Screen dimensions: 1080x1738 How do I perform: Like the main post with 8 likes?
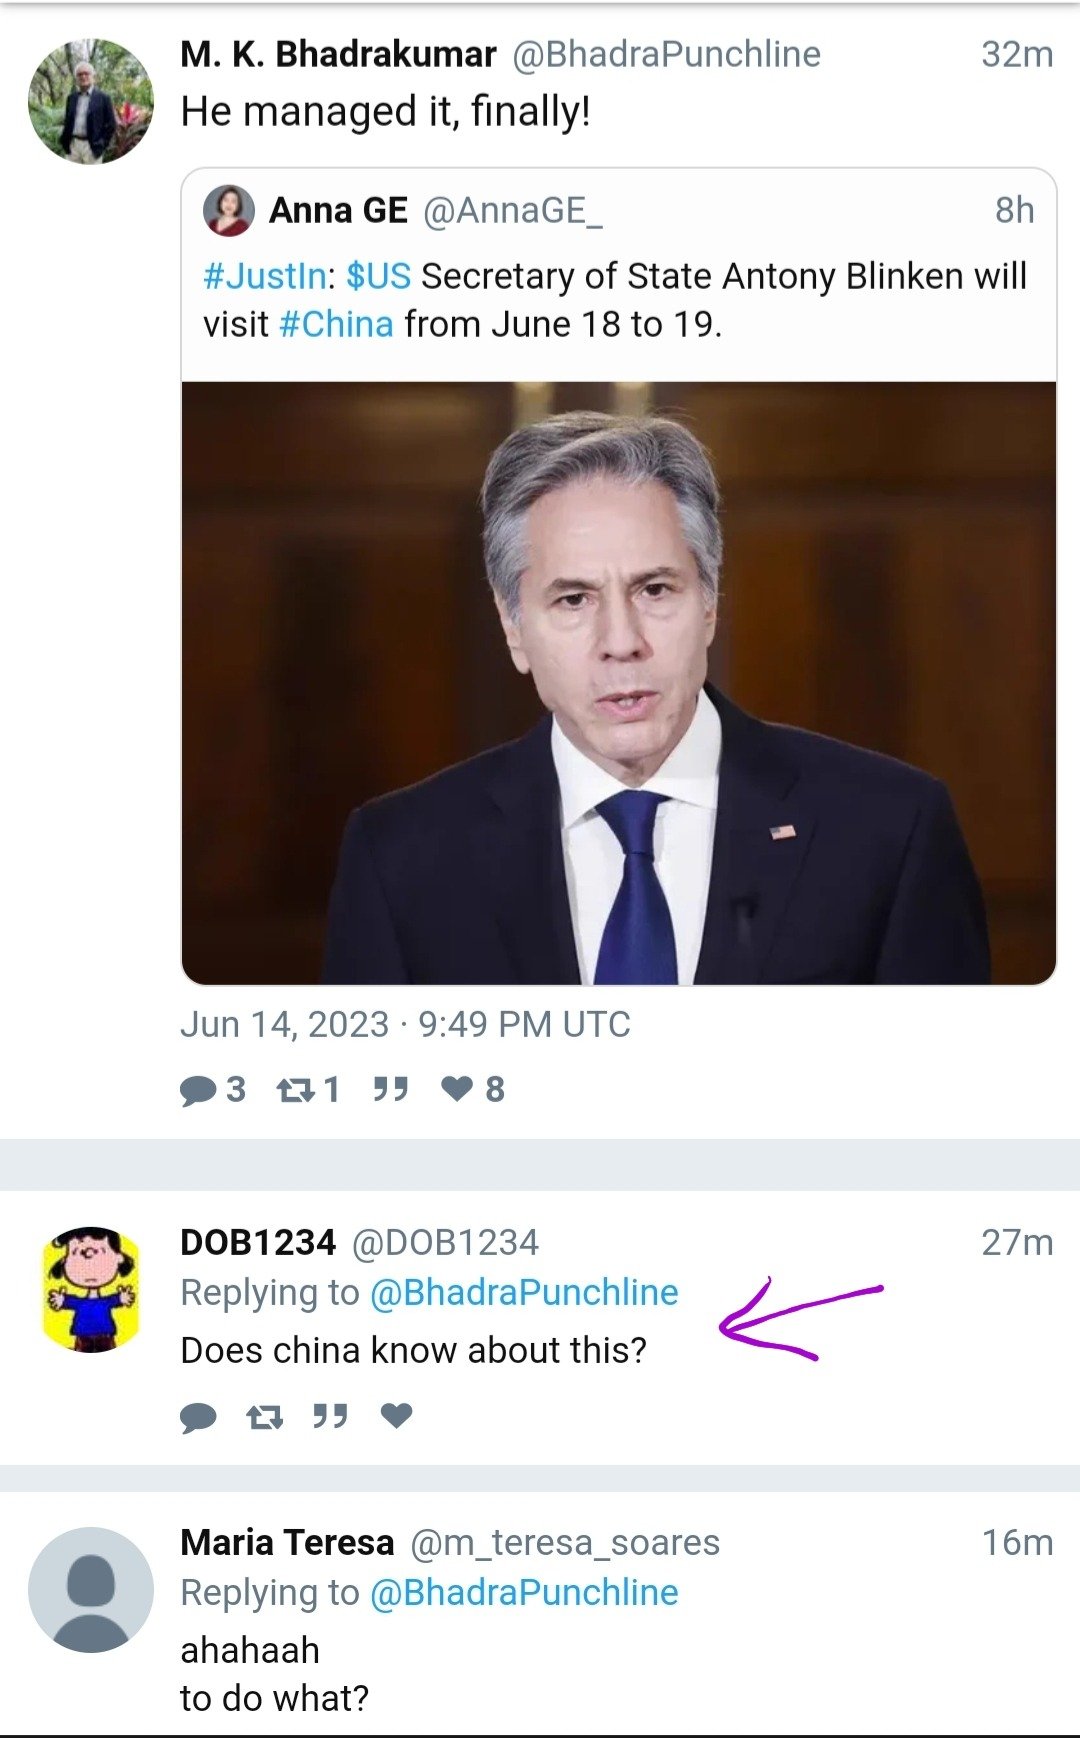[457, 1089]
